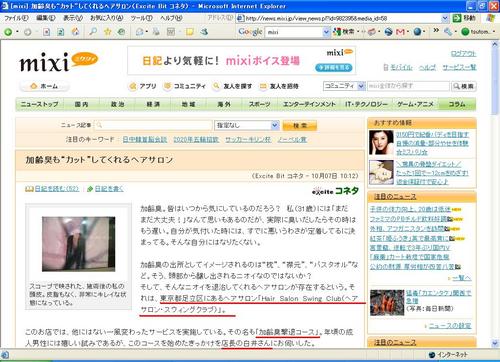Viewport: 500px width, 362px height.
Task: Go back with the green Back arrow
Action: [x=8, y=32]
